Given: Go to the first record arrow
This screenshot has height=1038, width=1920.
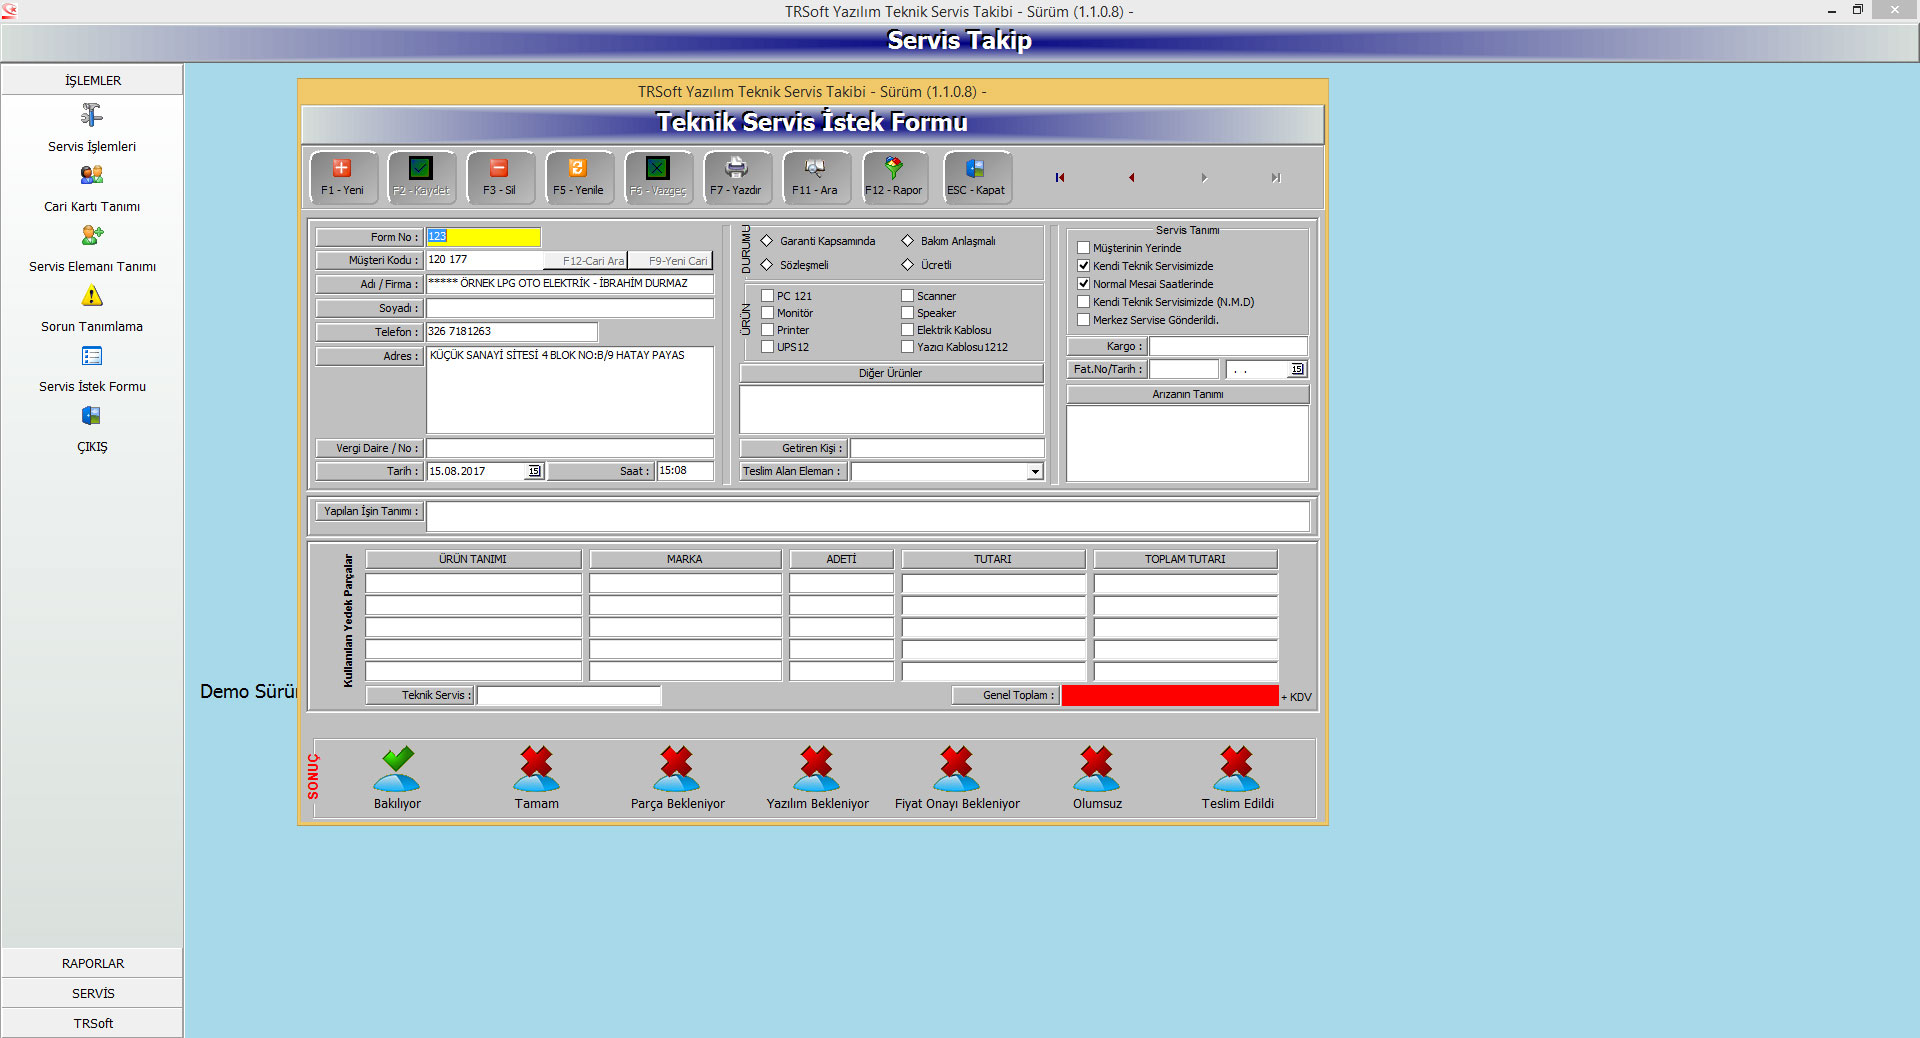Looking at the screenshot, I should tap(1060, 178).
